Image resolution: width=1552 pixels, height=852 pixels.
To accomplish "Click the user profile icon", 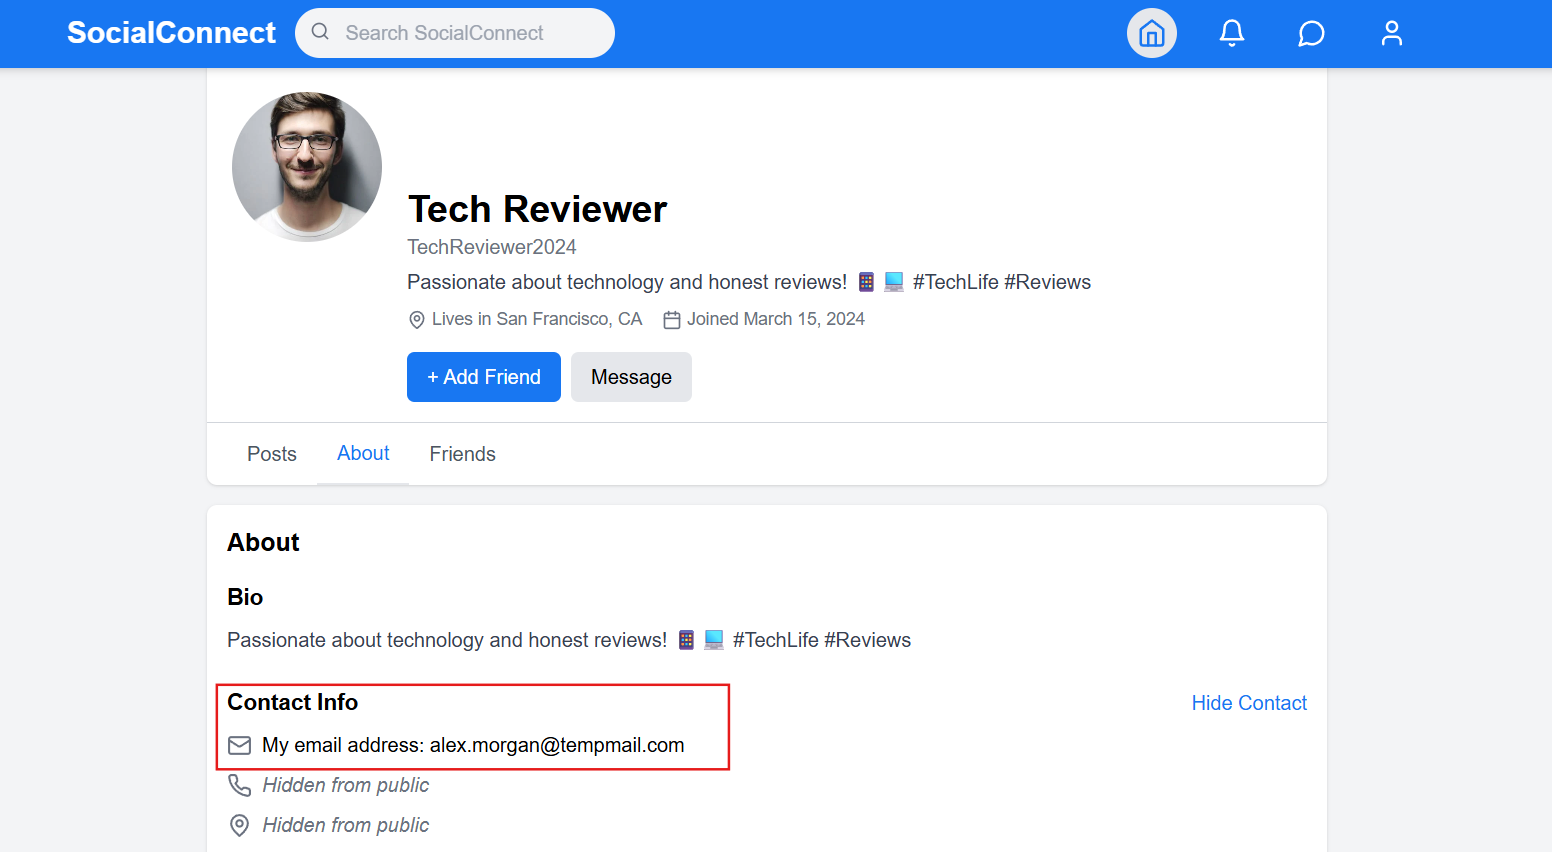I will coord(1391,33).
